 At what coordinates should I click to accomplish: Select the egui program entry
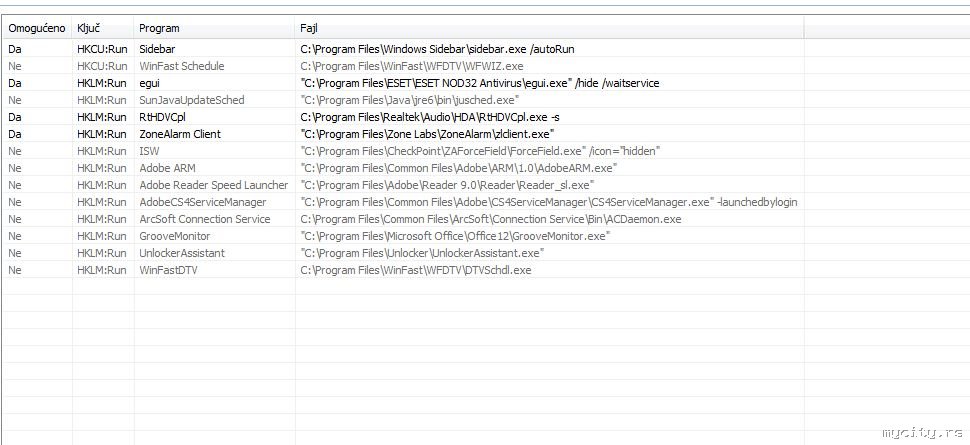pyautogui.click(x=150, y=83)
